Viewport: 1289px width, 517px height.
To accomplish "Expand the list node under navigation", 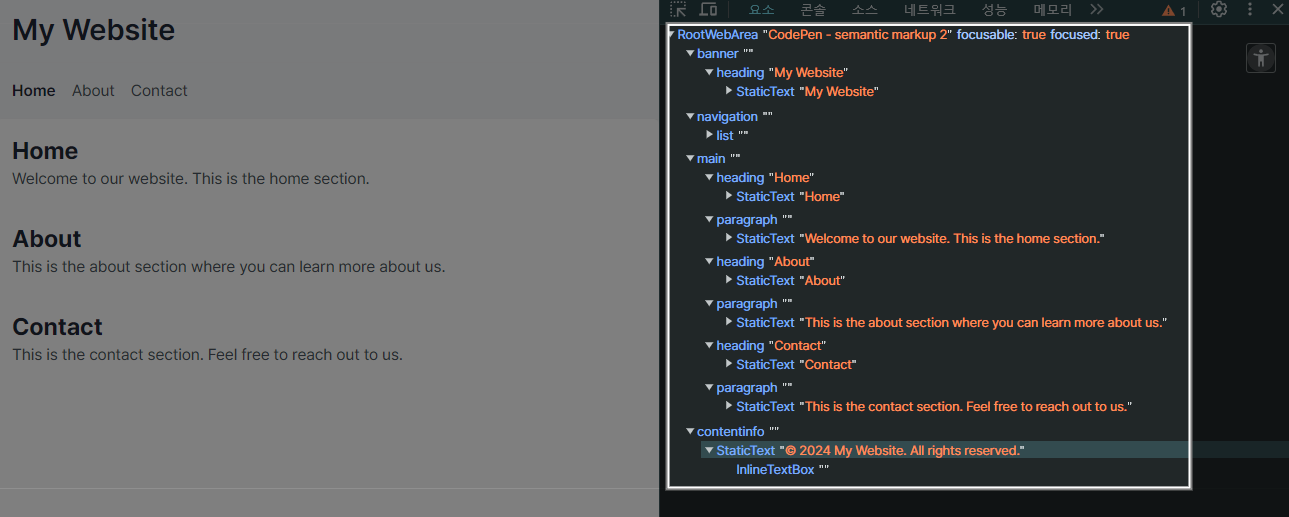I will pos(709,135).
